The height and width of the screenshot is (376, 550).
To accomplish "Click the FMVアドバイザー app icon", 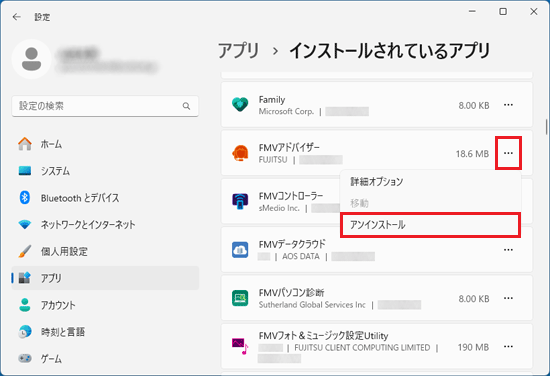I will coord(240,153).
